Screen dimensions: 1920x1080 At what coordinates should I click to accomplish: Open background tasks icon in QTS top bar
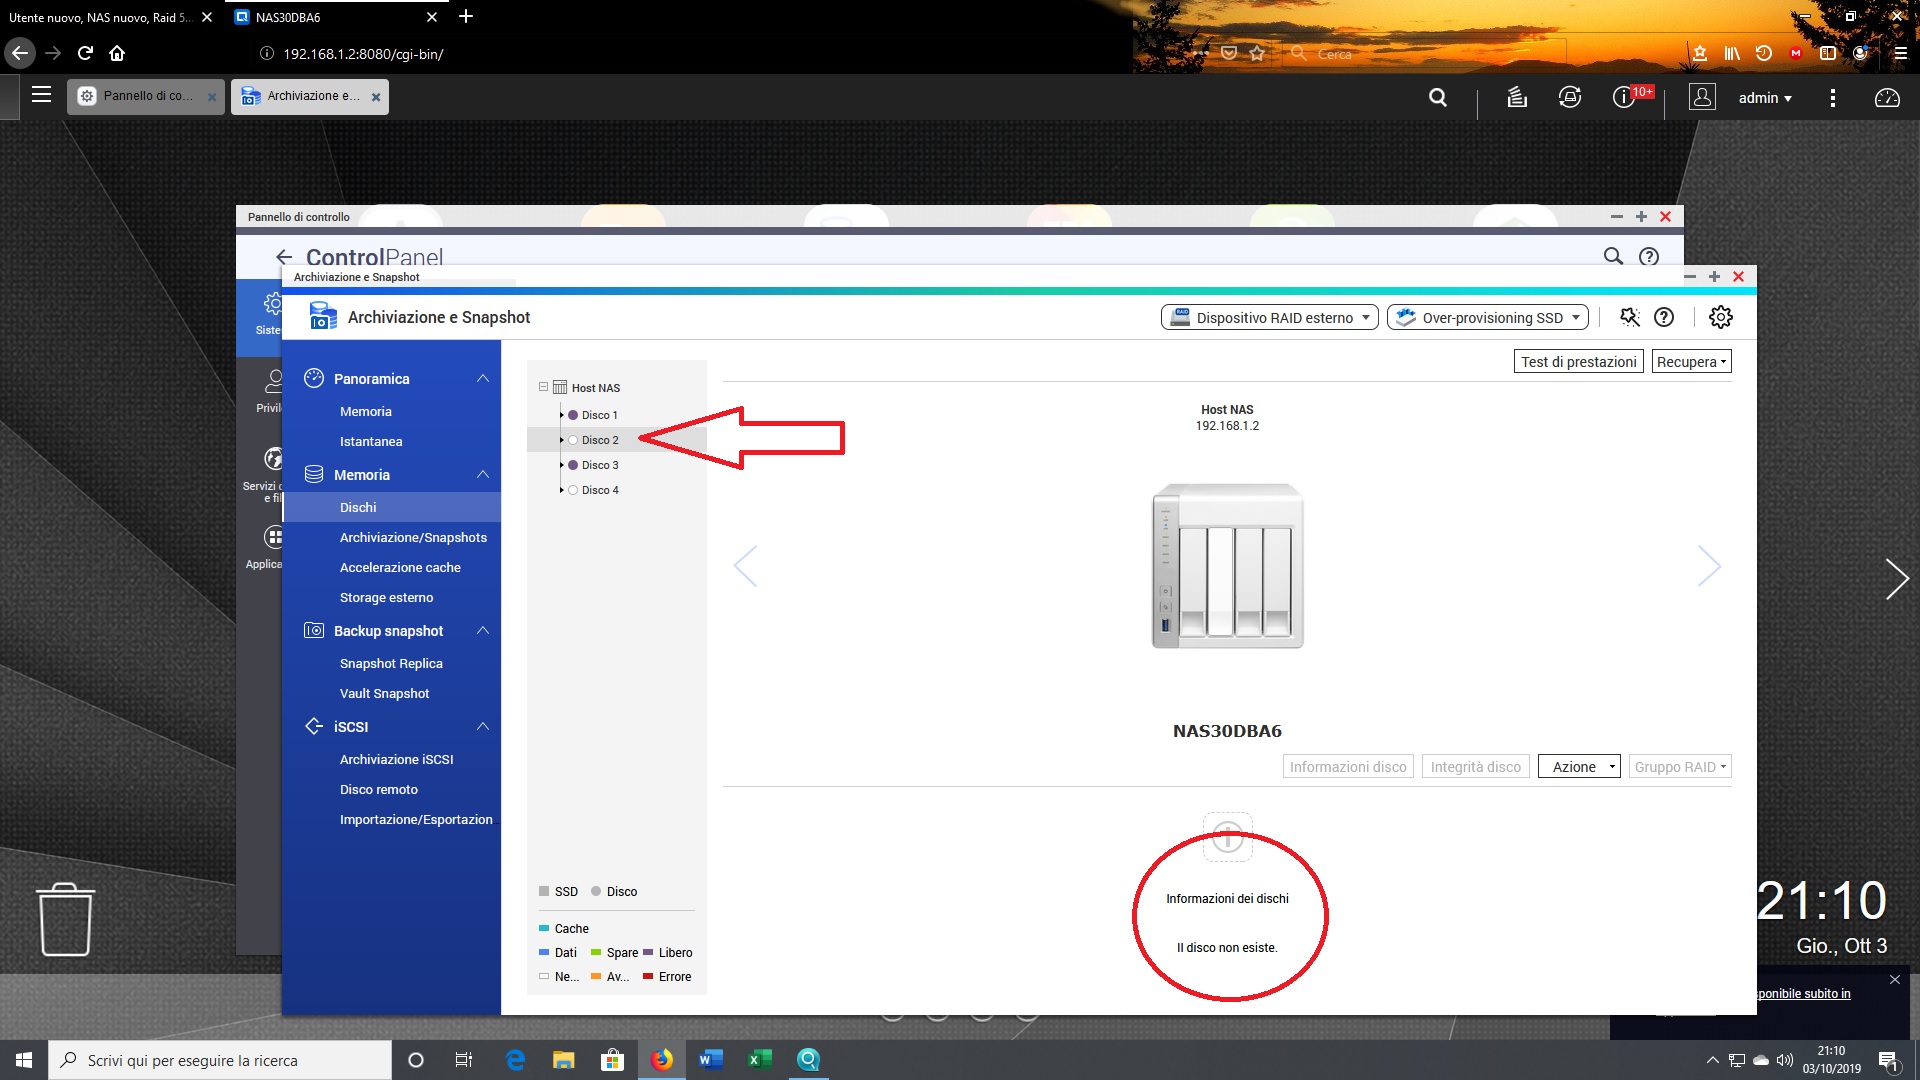point(1517,97)
